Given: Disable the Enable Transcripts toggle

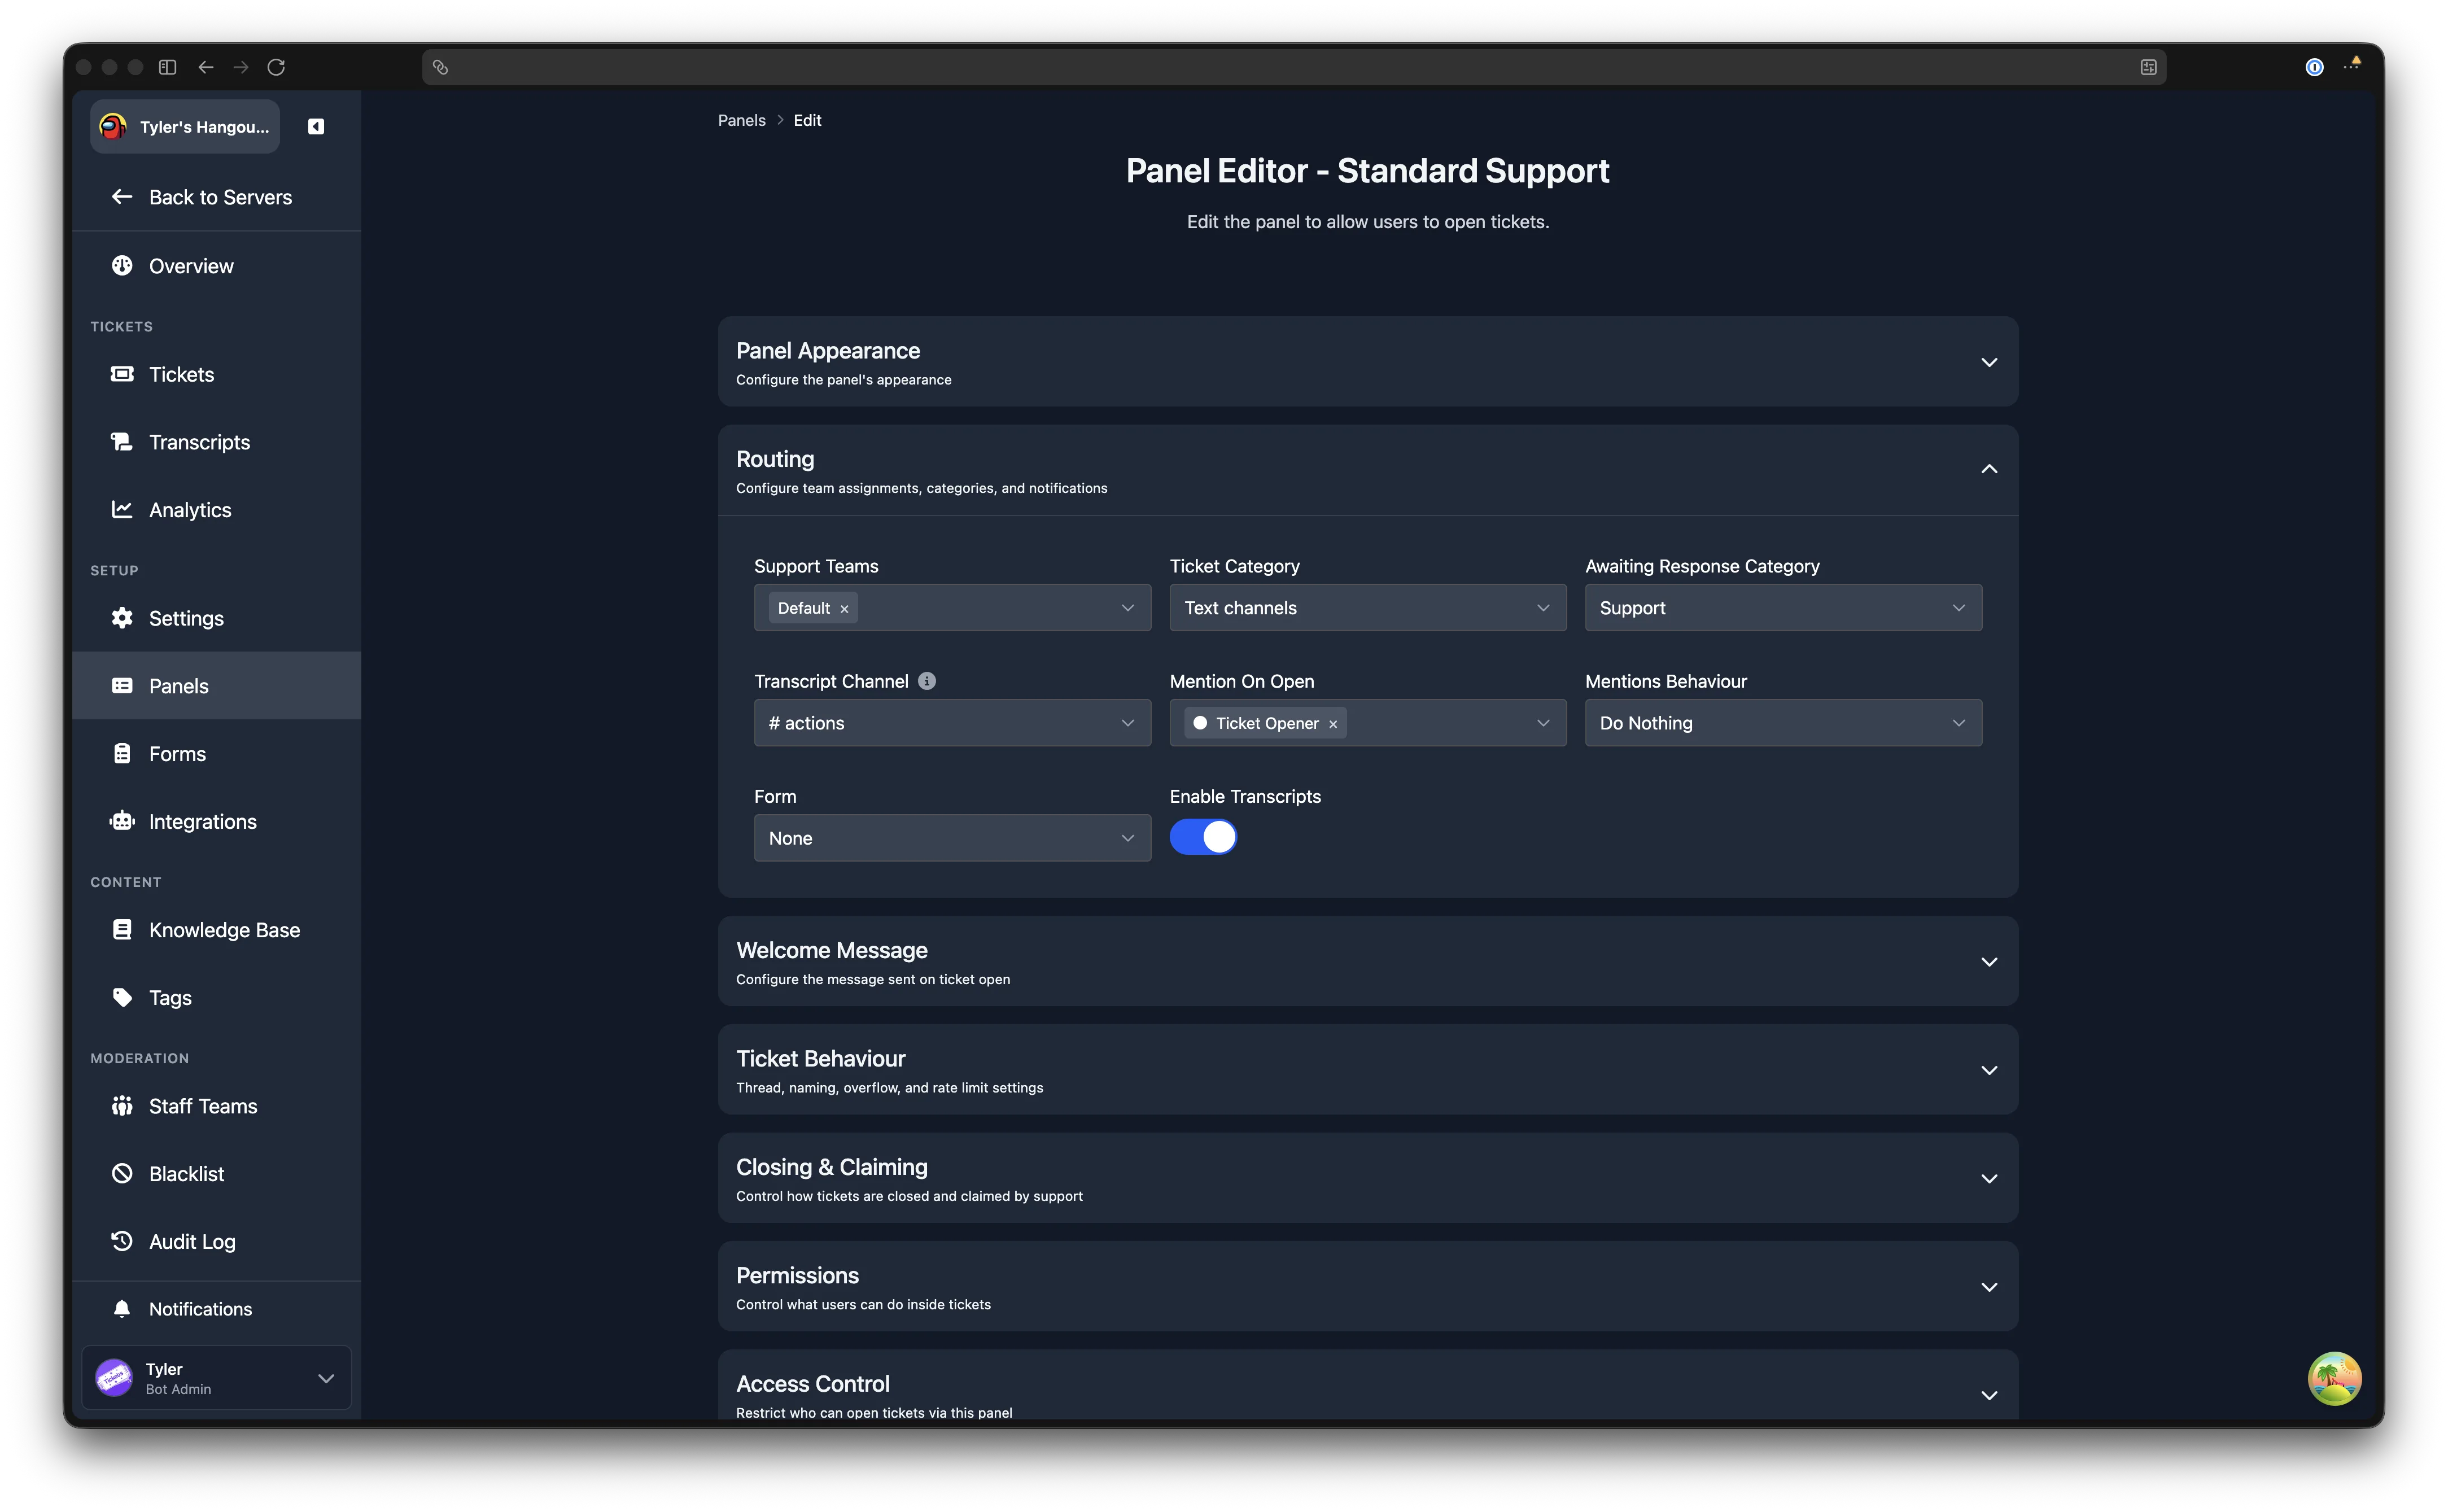Looking at the screenshot, I should [1203, 837].
